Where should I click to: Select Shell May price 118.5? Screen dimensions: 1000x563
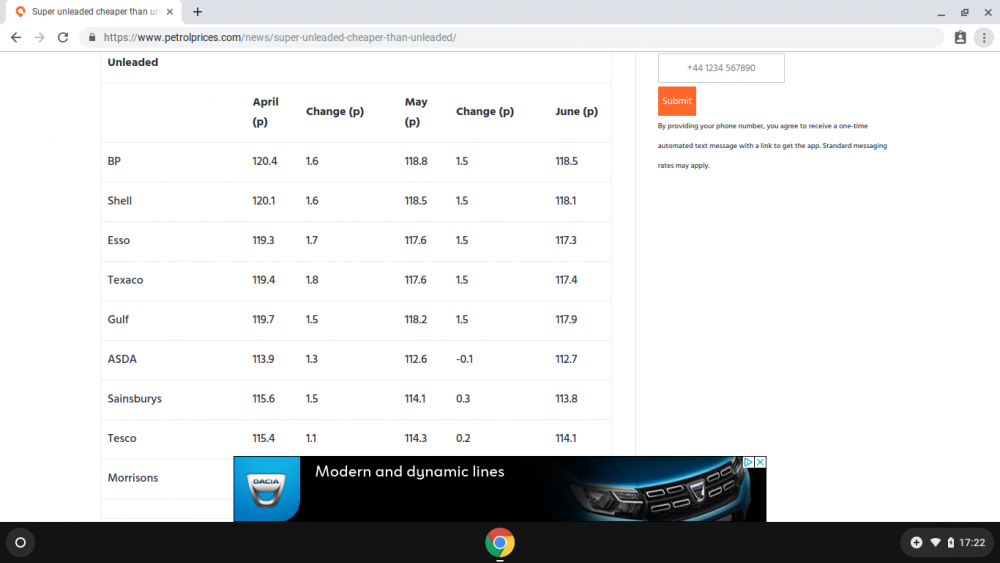click(x=416, y=201)
